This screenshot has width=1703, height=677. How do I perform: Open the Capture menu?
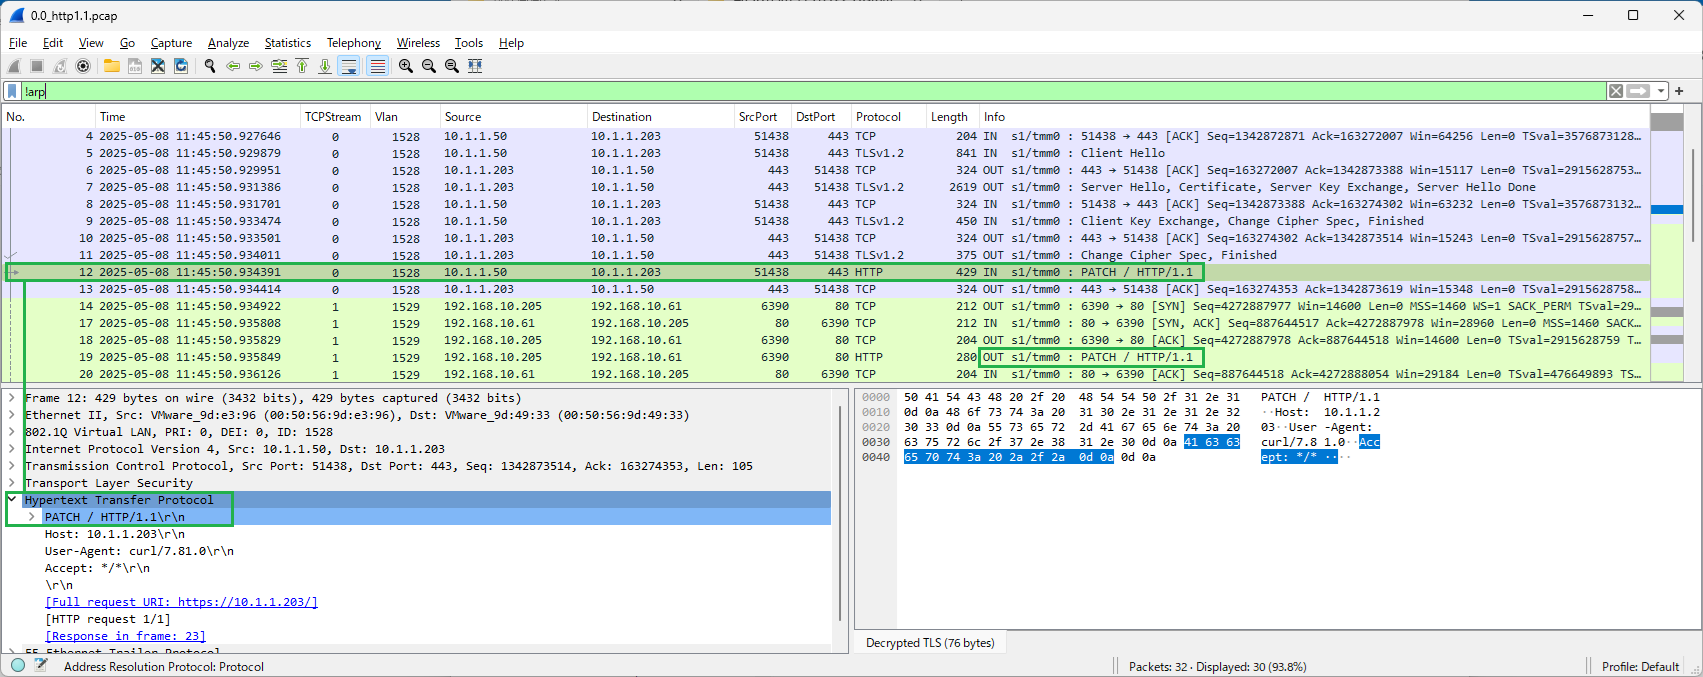[171, 43]
